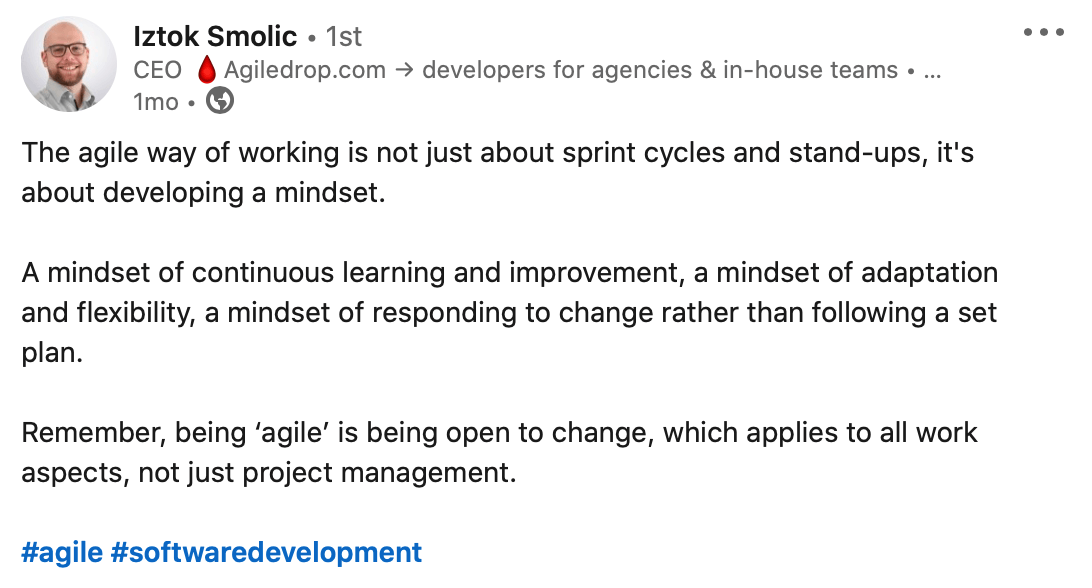Click the words 'project management' in post
Image resolution: width=1092 pixels, height=588 pixels.
point(380,472)
